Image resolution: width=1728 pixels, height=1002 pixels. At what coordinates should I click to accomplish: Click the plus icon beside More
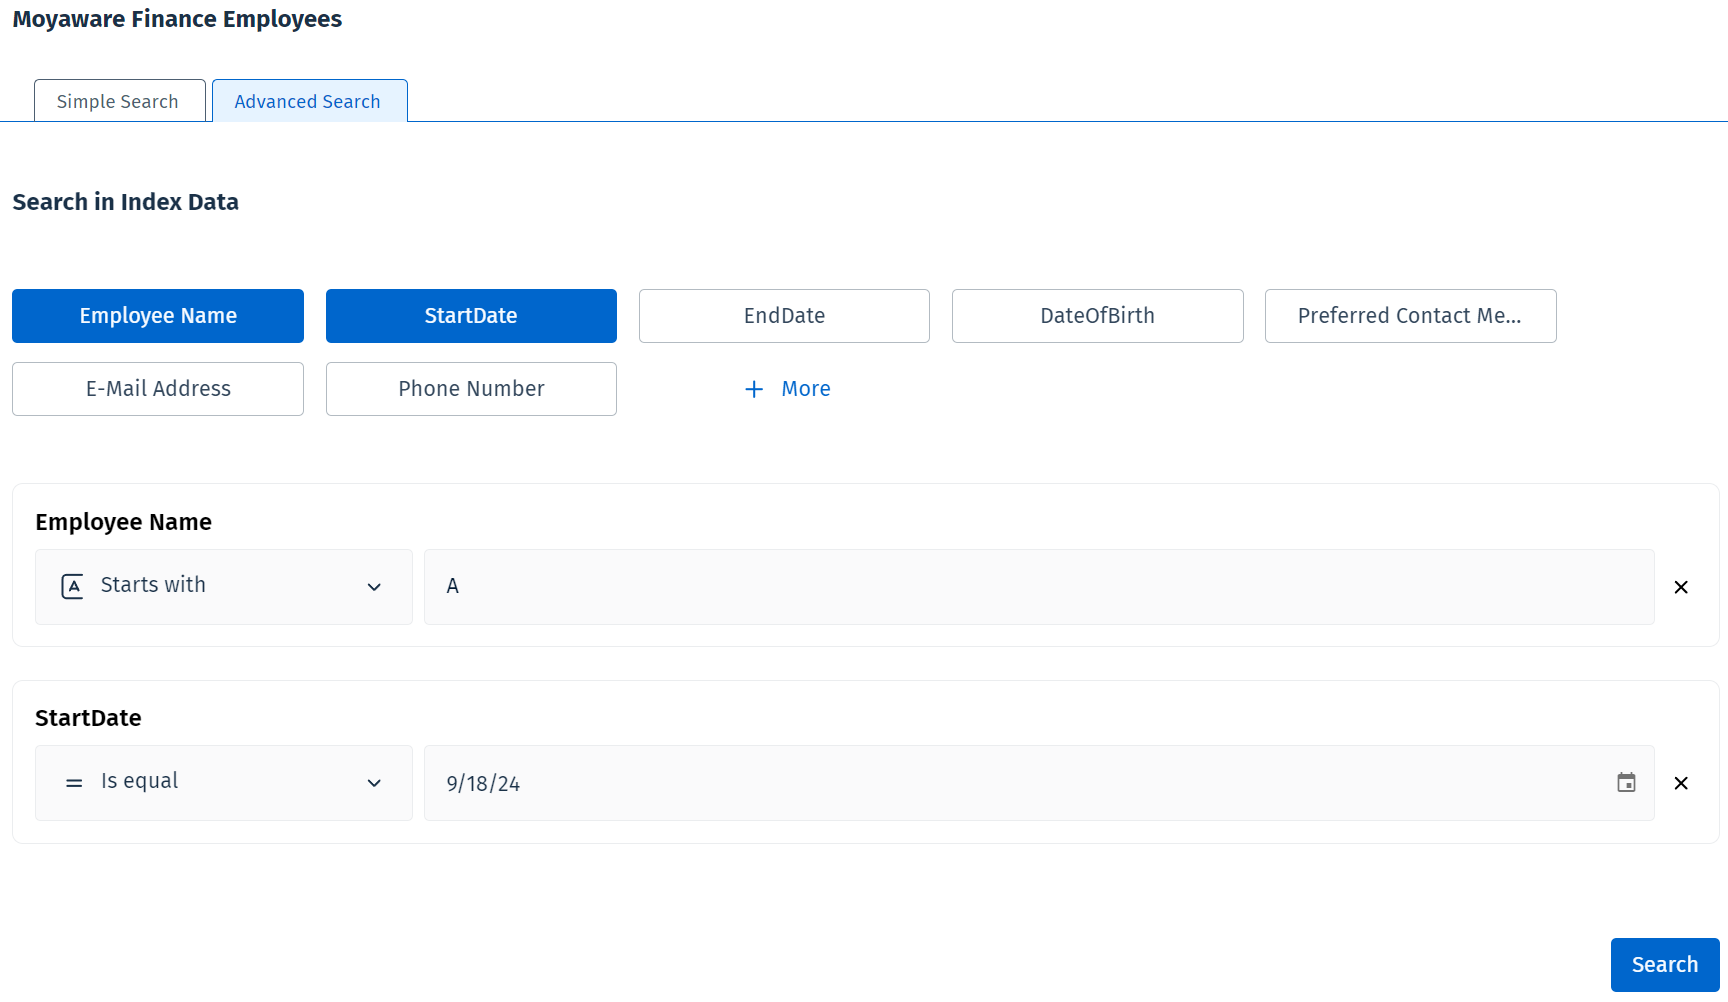(754, 389)
